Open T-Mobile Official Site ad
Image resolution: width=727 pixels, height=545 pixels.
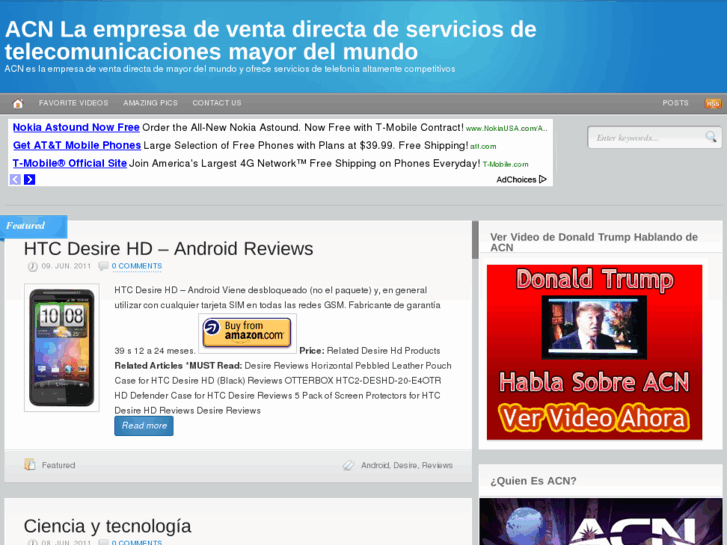[70, 163]
